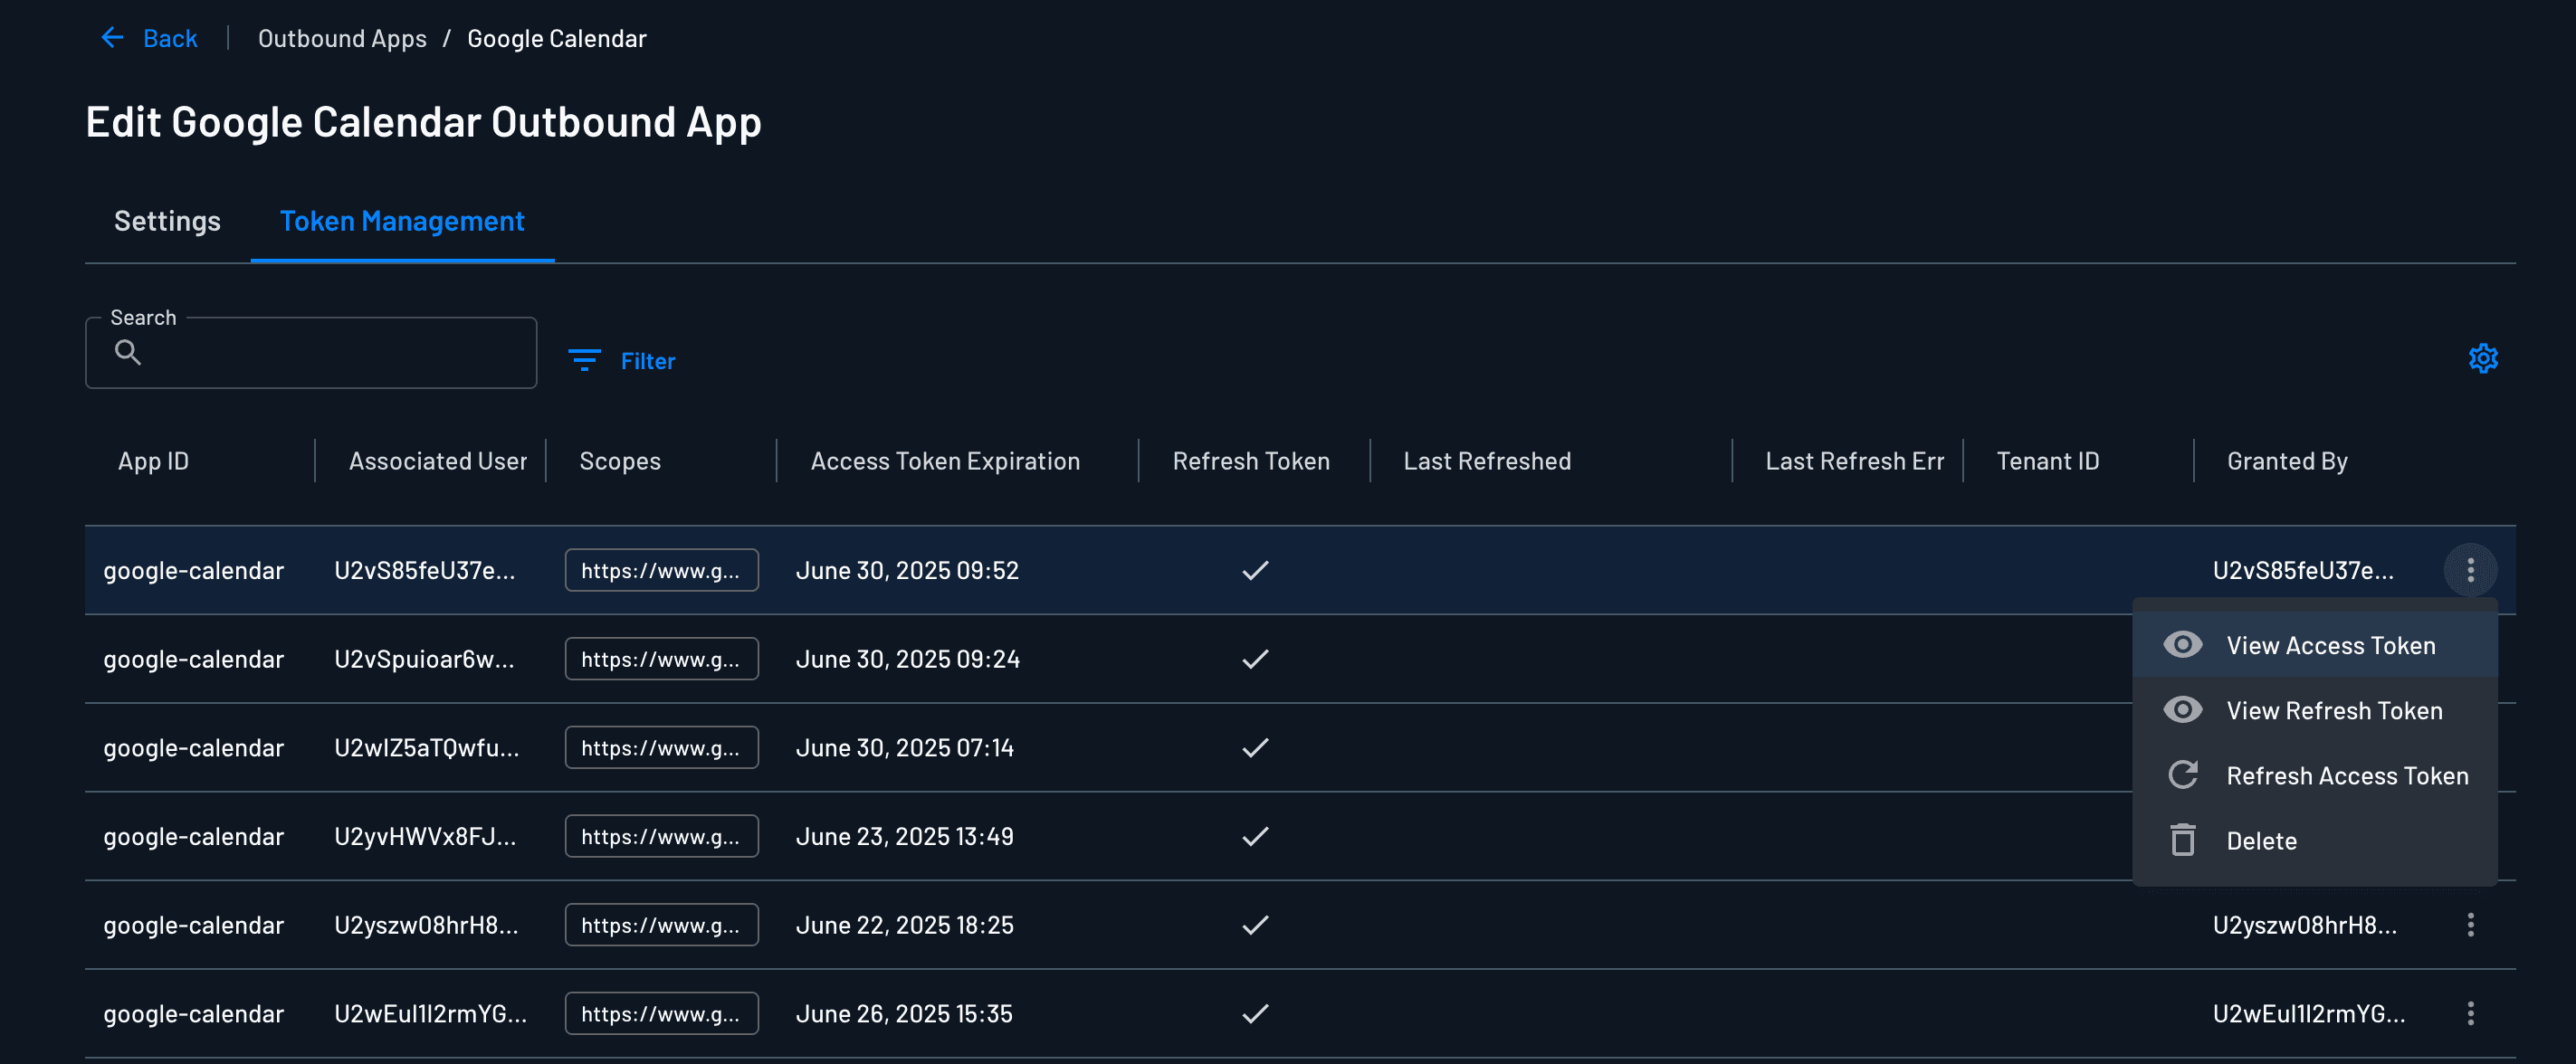Click the eye toggle beside View Refresh Token
2576x1064 pixels.
pos(2183,710)
